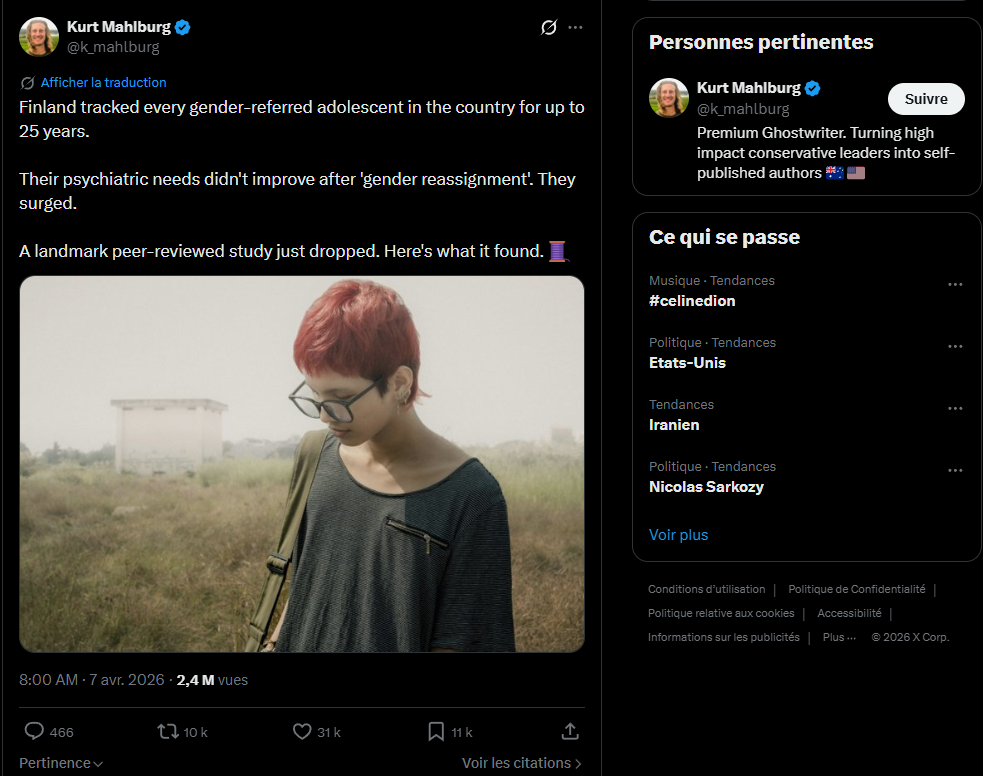Image resolution: width=983 pixels, height=776 pixels.
Task: Click the Grok icon on the post
Action: [x=548, y=28]
